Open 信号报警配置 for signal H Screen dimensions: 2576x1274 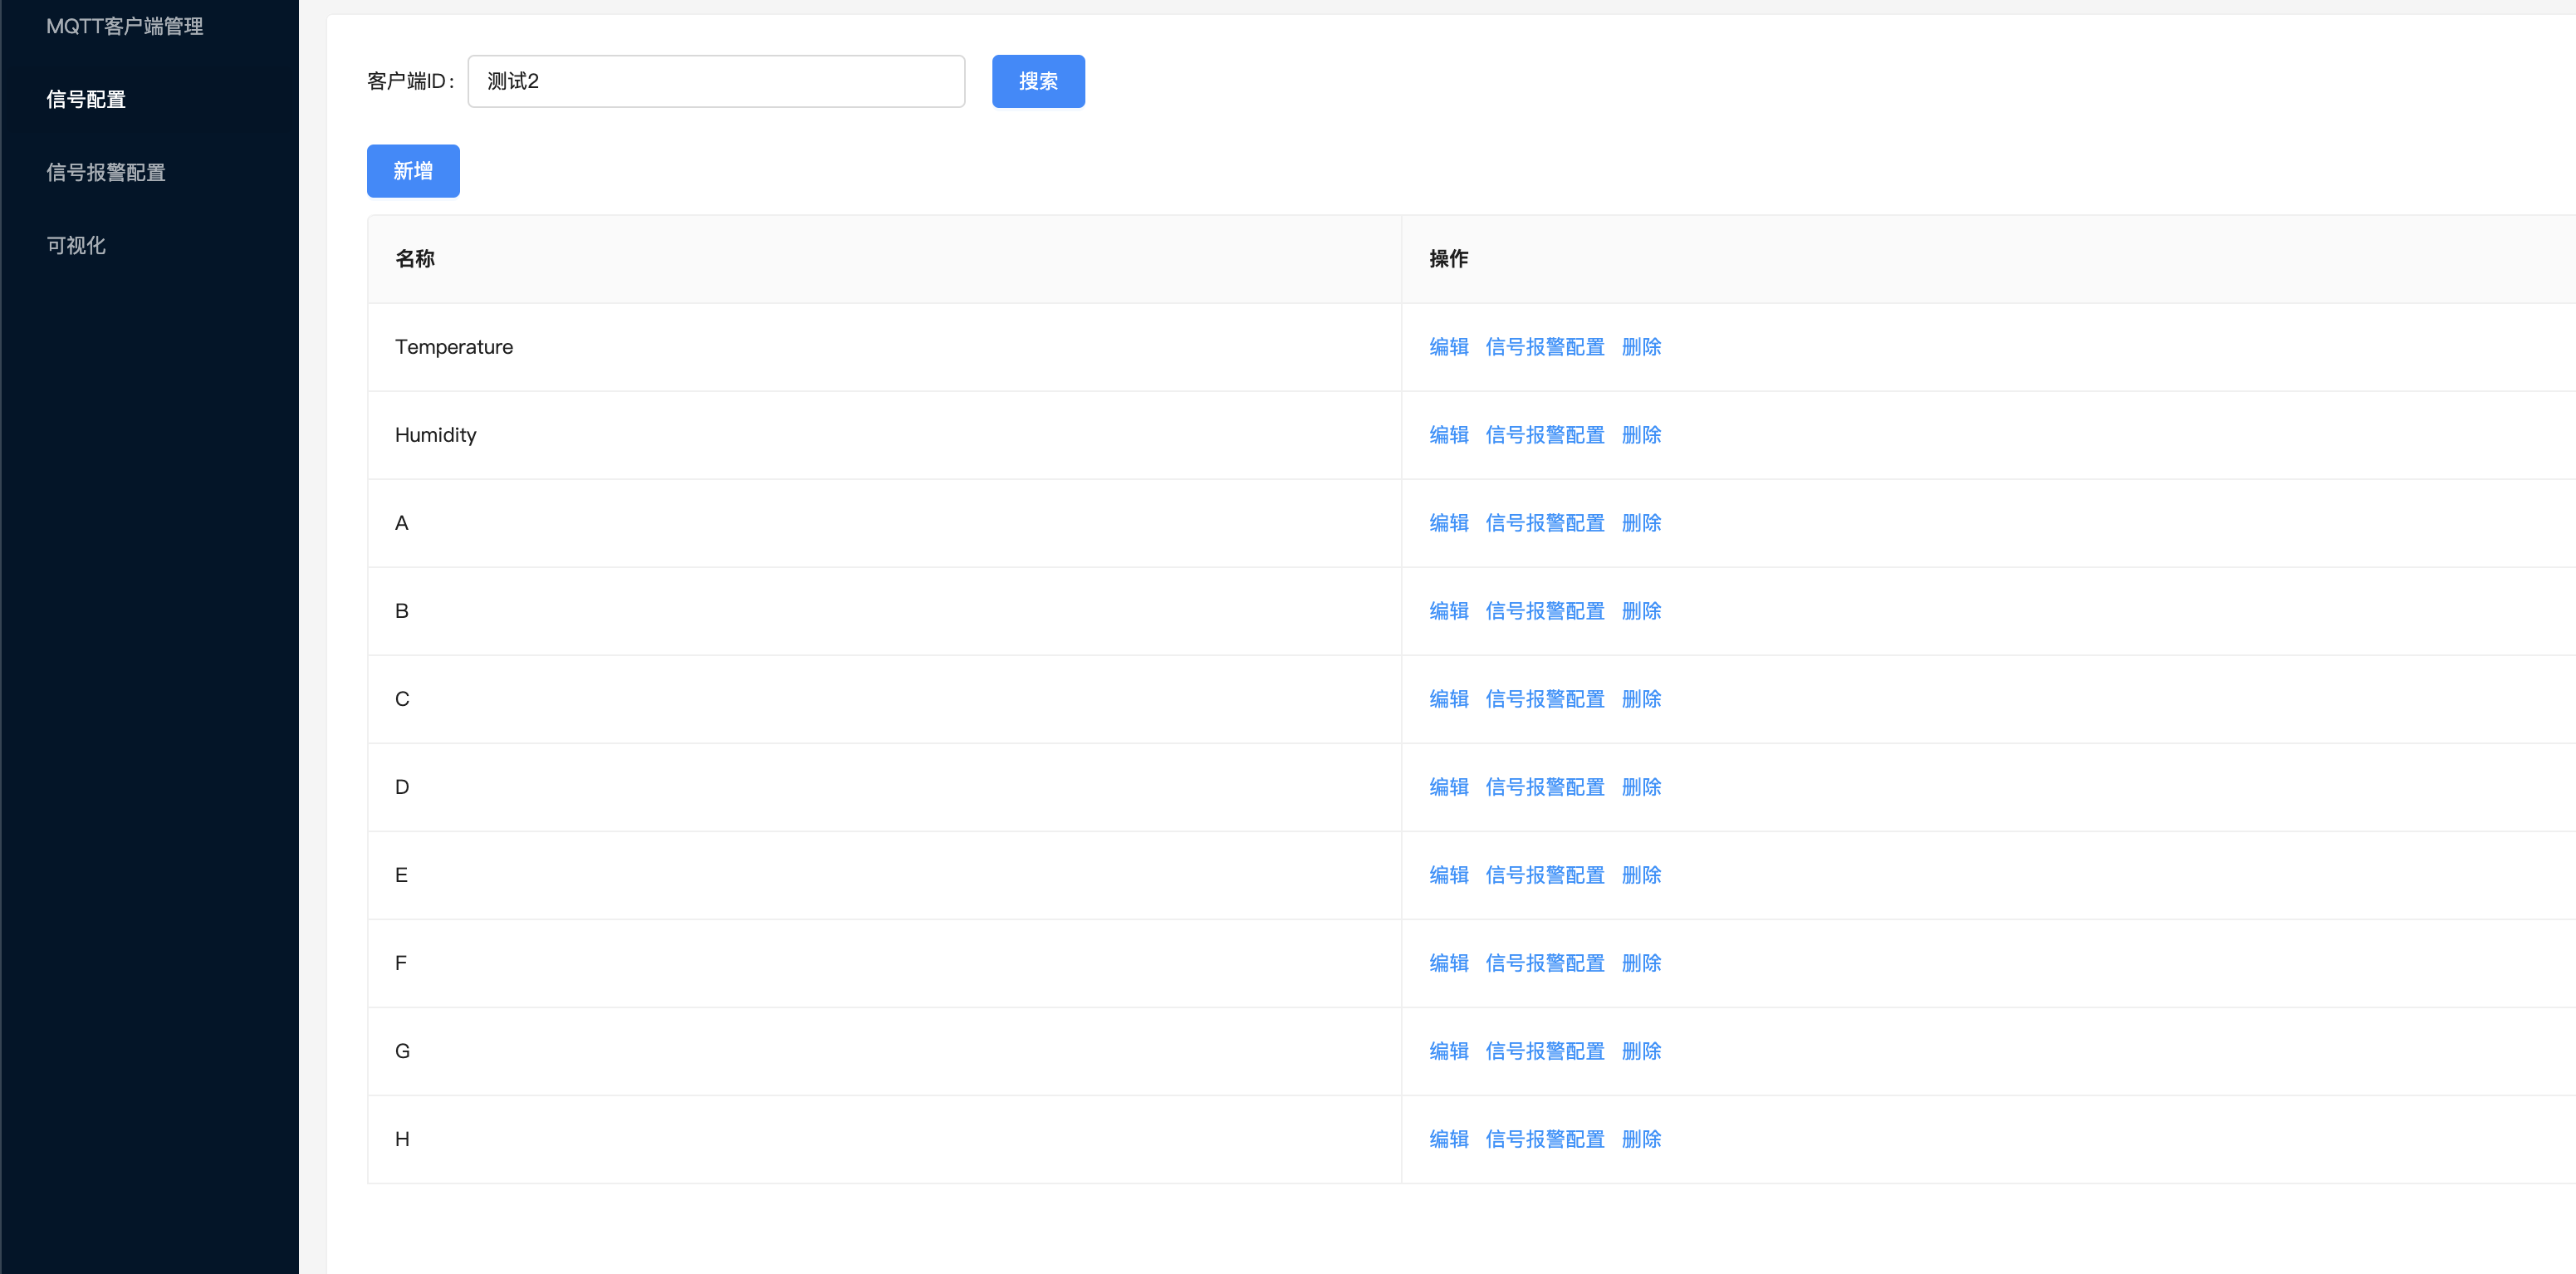[x=1544, y=1139]
